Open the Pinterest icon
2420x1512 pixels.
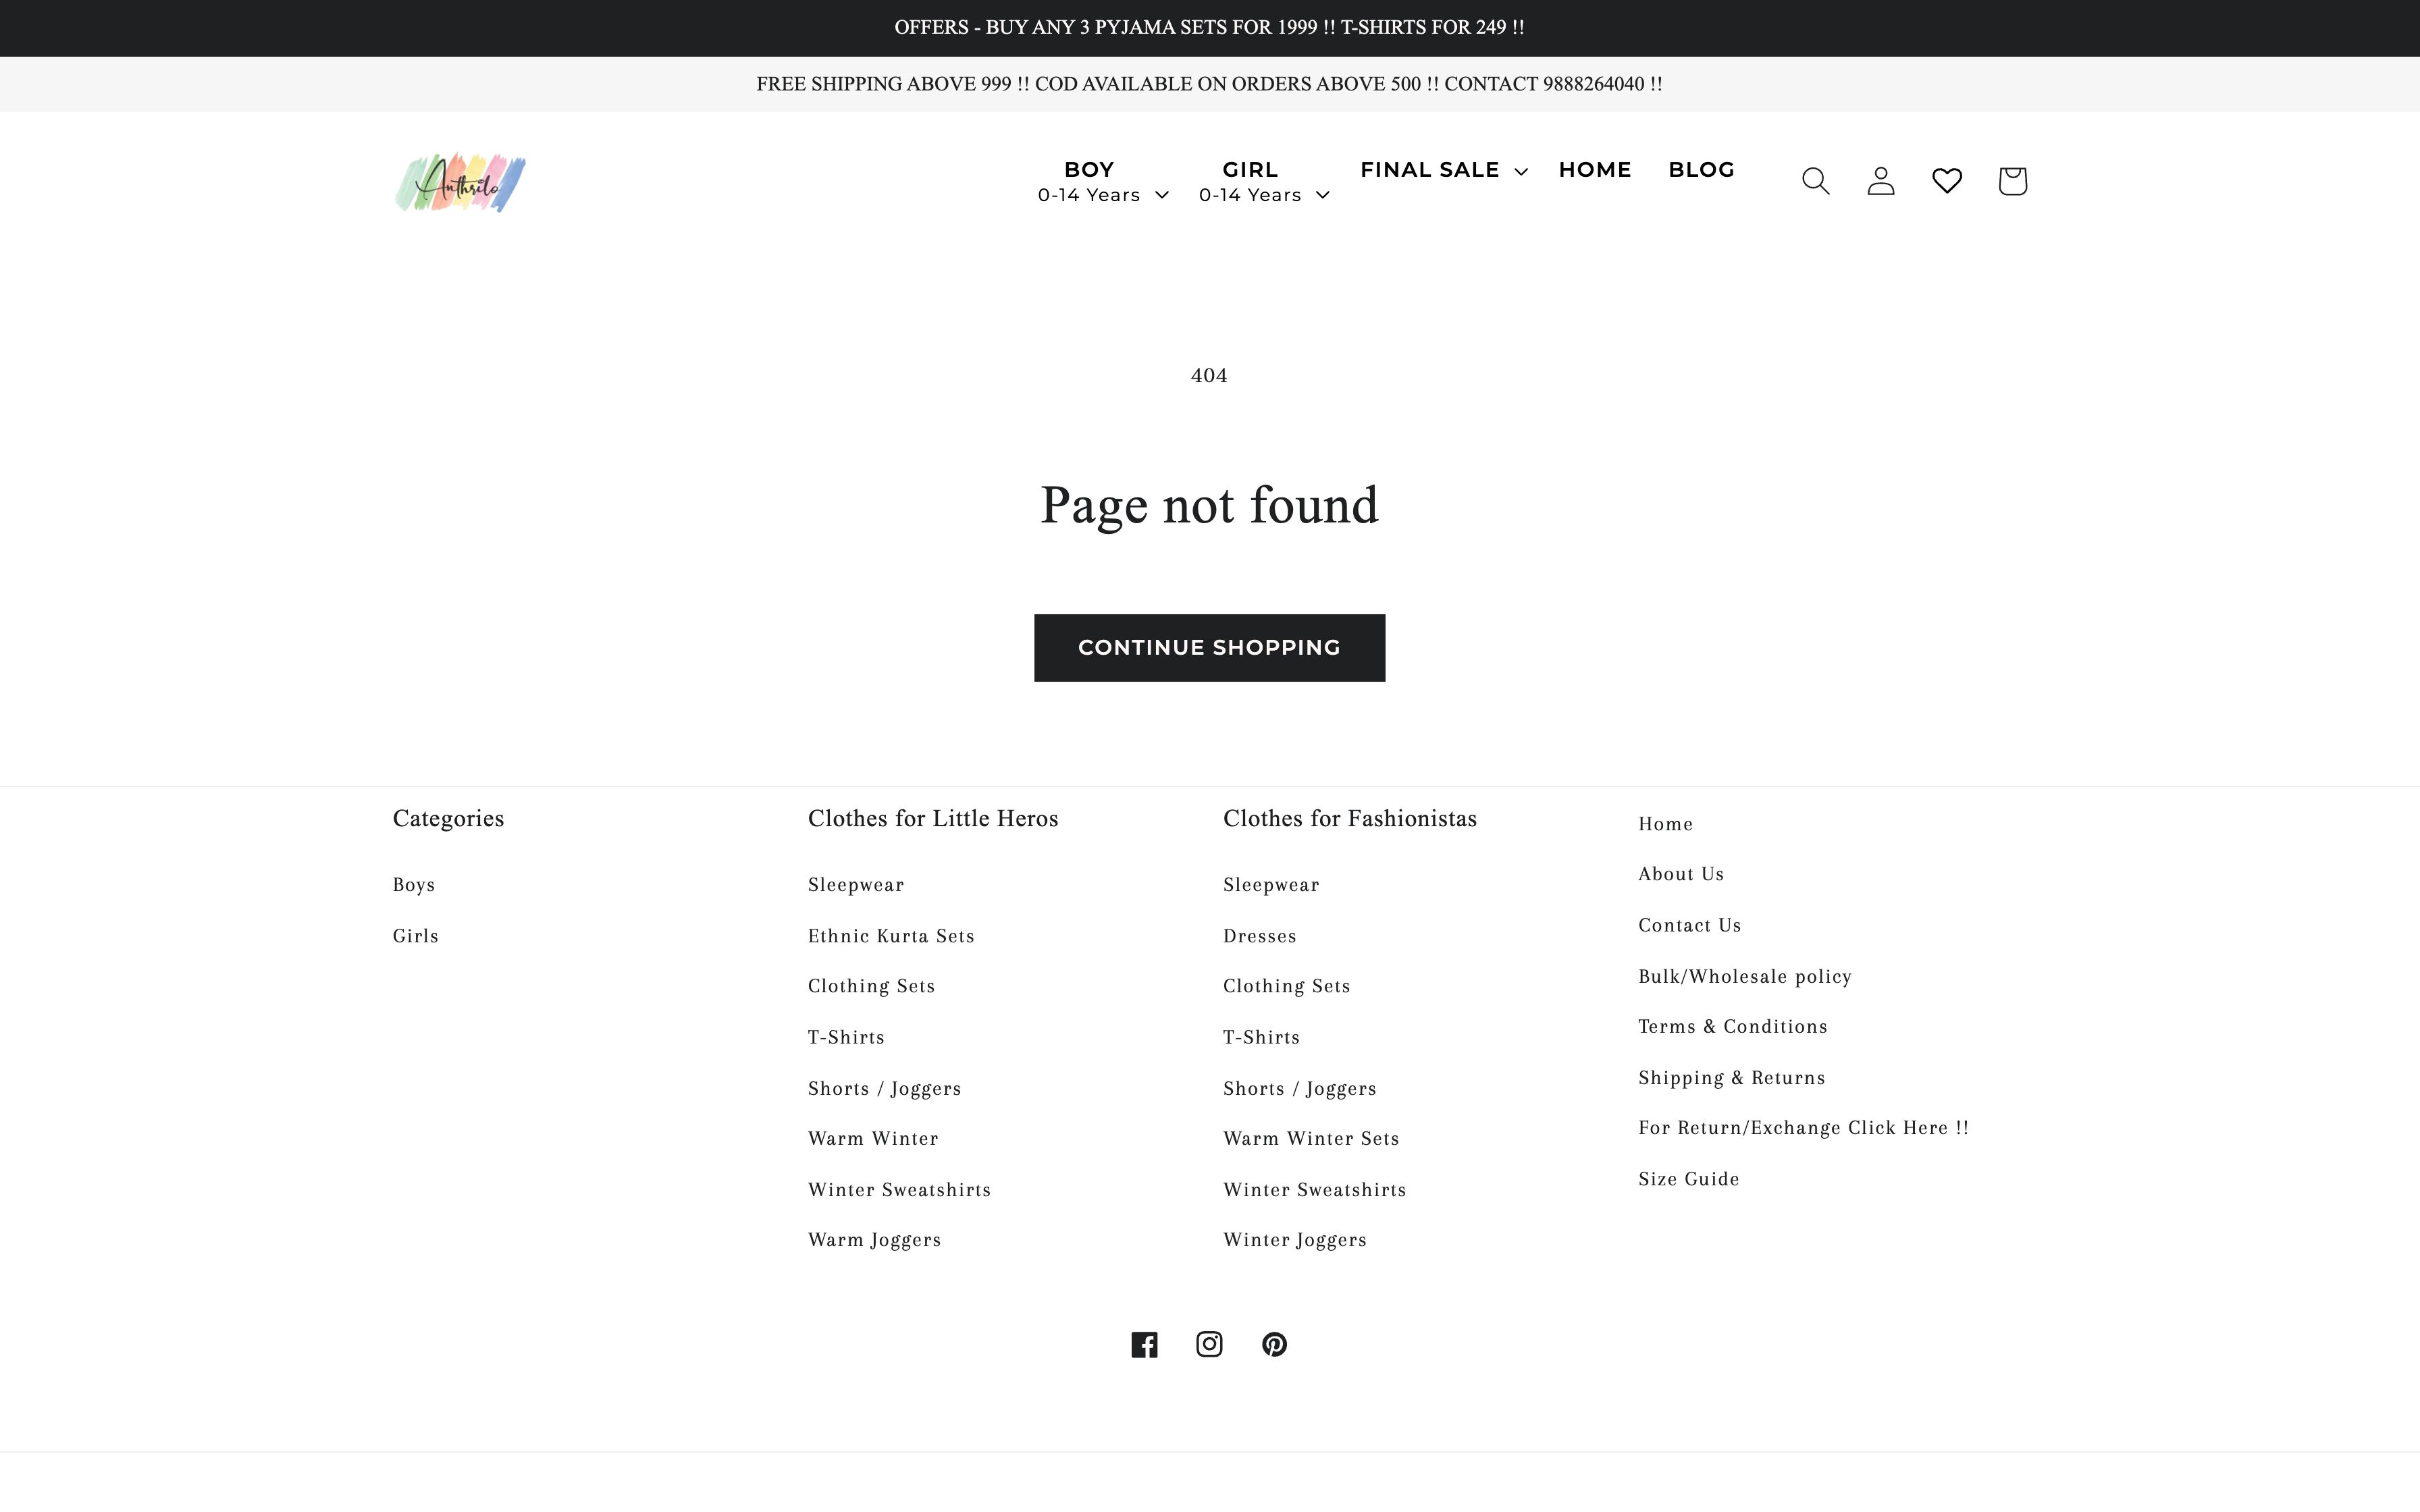[x=1274, y=1344]
